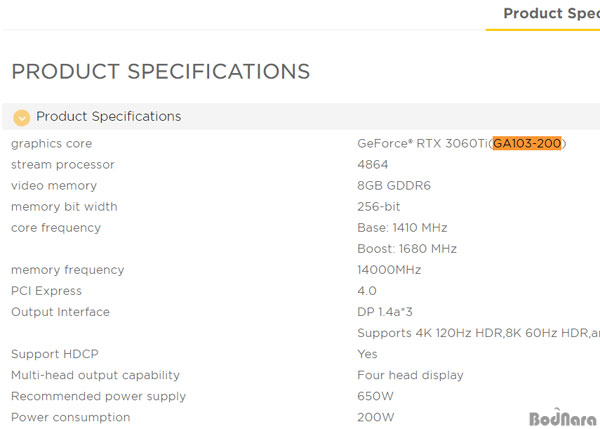This screenshot has height=429, width=600.
Task: Select the Base: 1410 MHz frequency text
Action: click(x=402, y=228)
